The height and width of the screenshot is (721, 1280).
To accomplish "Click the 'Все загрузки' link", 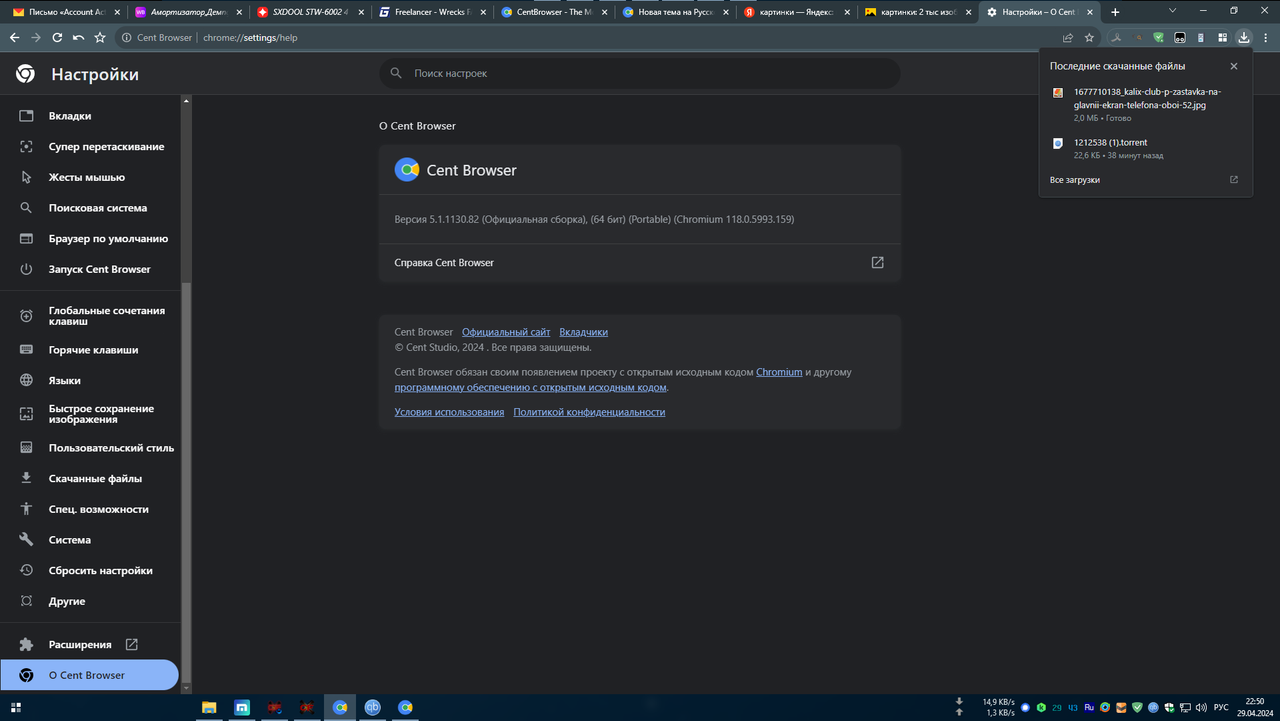I will click(1074, 180).
